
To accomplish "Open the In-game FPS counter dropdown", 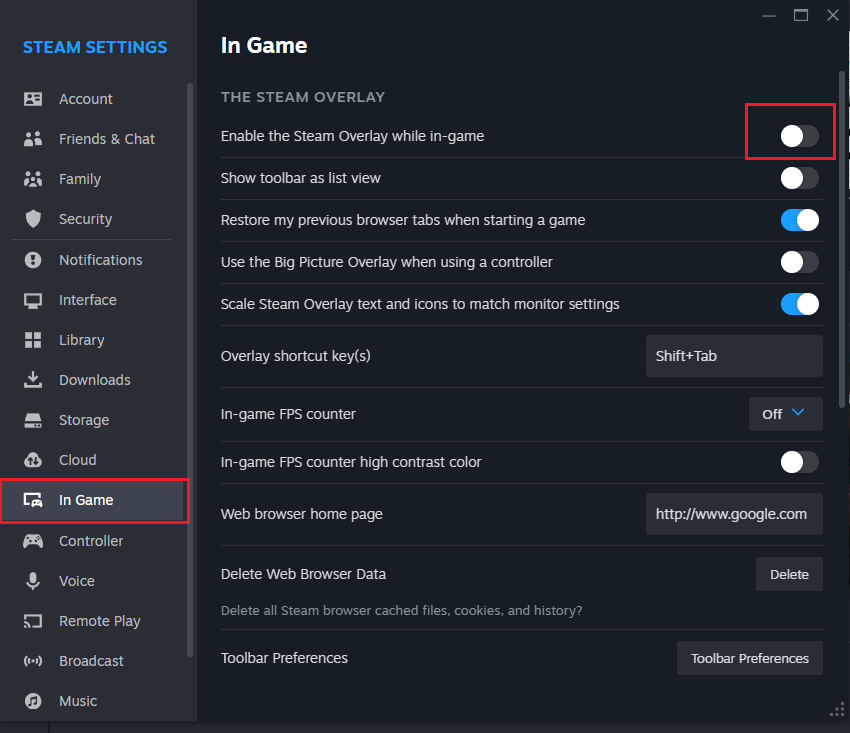I will [785, 414].
